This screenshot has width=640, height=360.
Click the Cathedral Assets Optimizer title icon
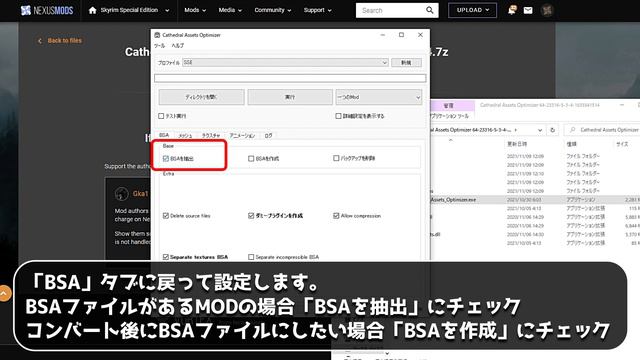coord(157,35)
